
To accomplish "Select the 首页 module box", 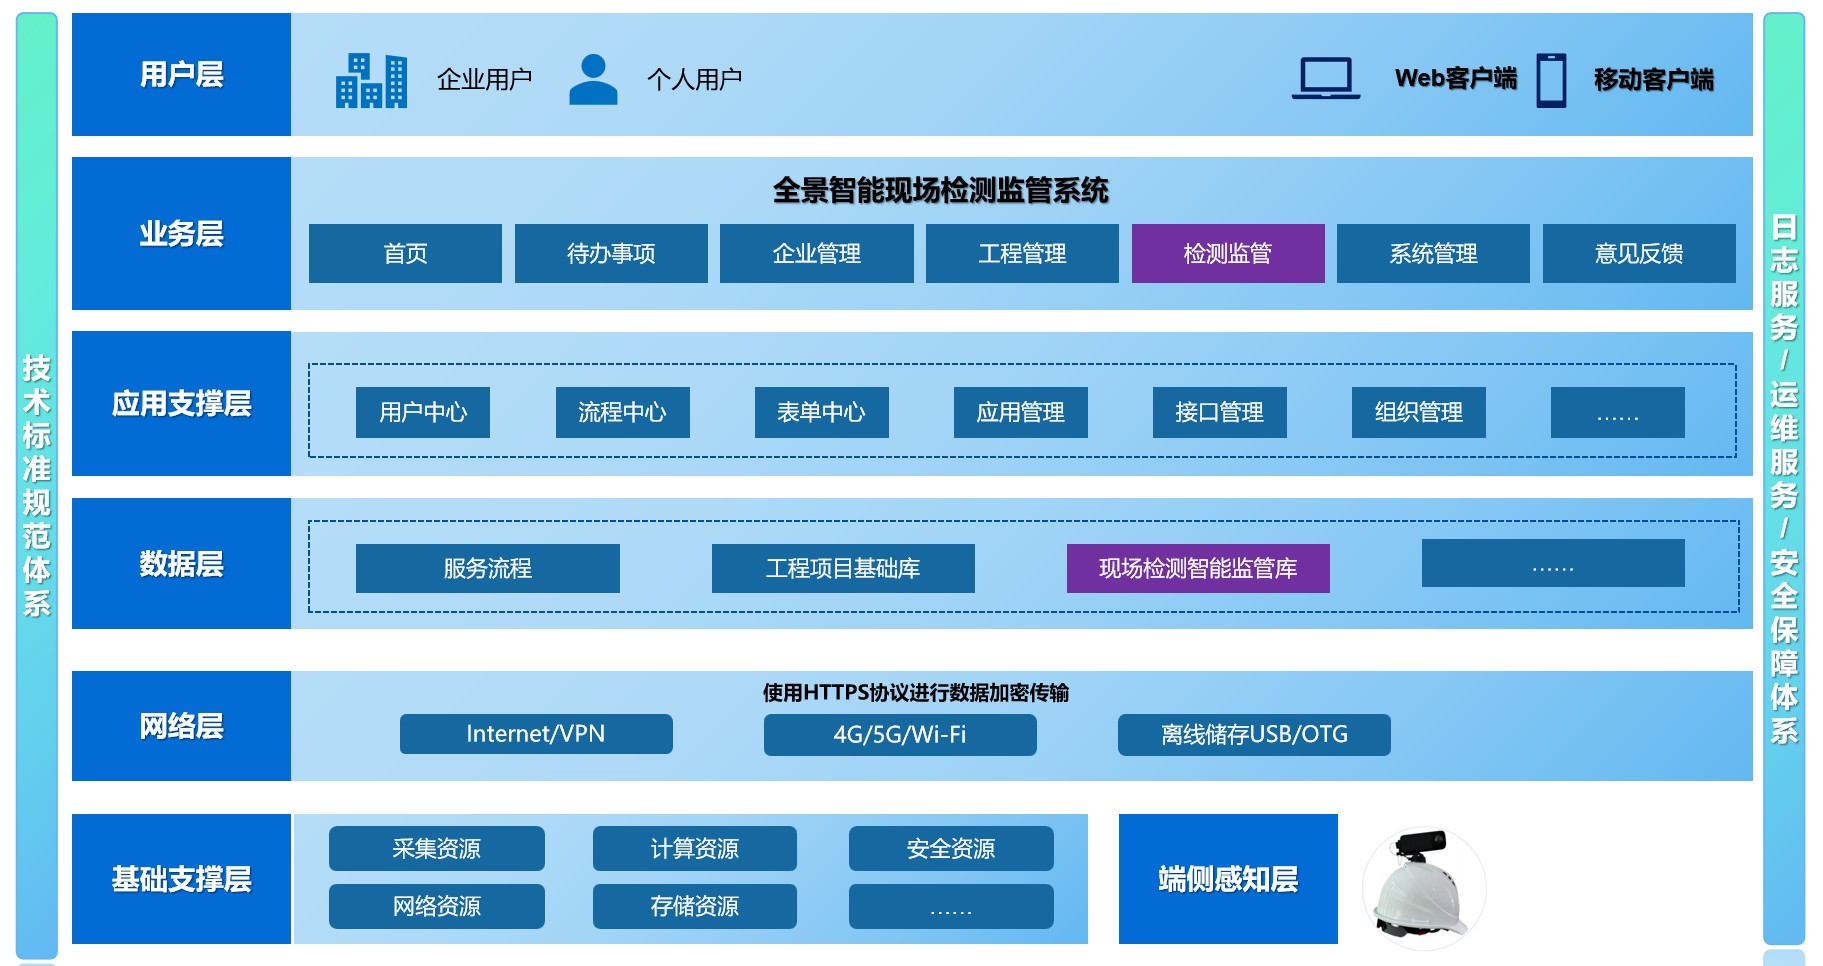I will [405, 254].
